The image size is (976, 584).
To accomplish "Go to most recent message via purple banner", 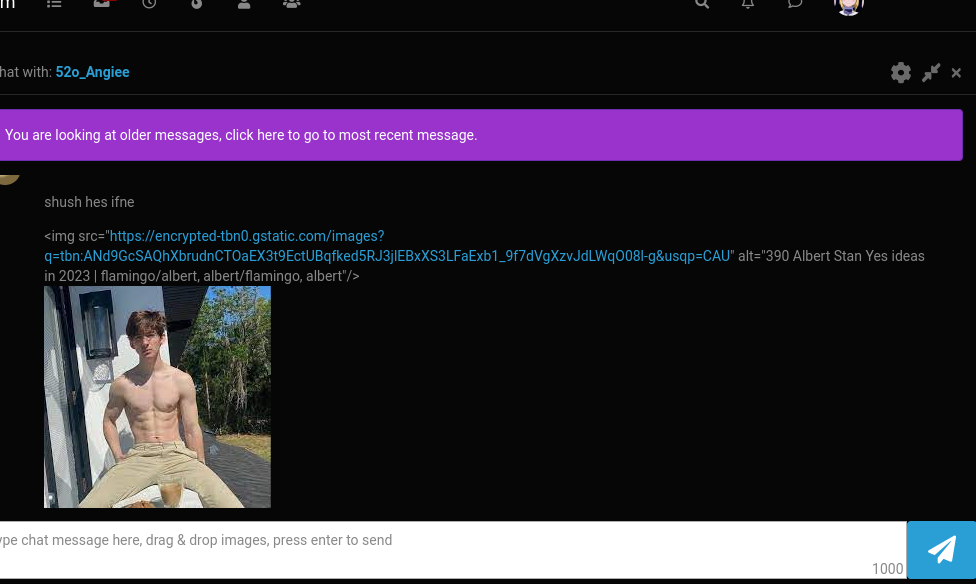I will (481, 135).
